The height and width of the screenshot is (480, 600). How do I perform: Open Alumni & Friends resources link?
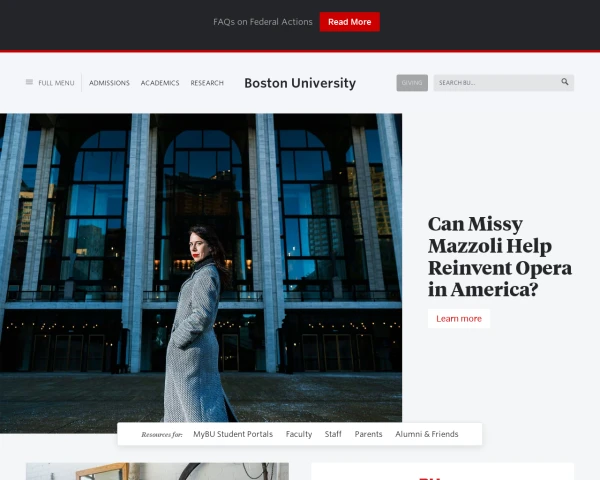[427, 434]
